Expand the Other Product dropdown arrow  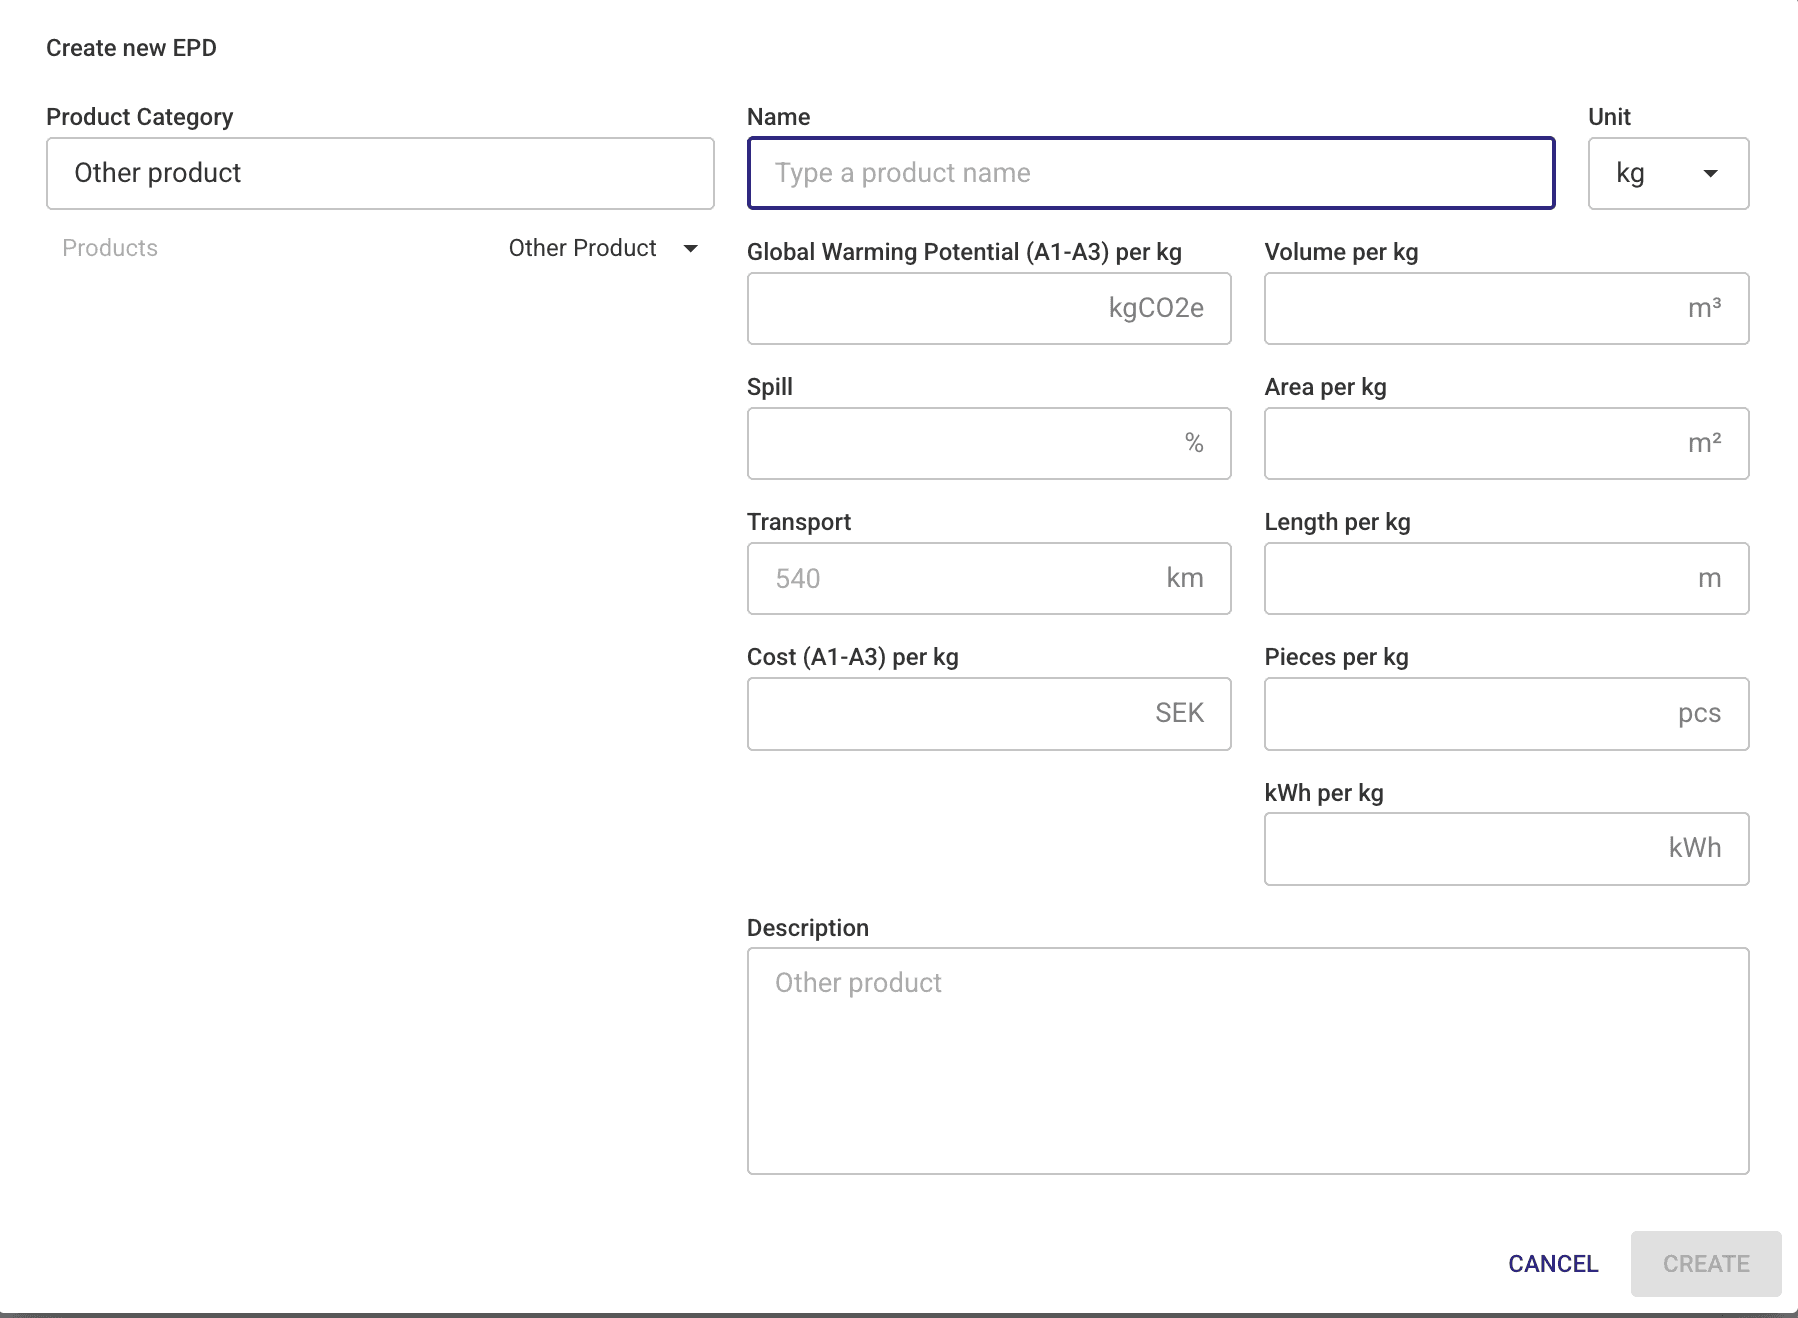(x=690, y=249)
